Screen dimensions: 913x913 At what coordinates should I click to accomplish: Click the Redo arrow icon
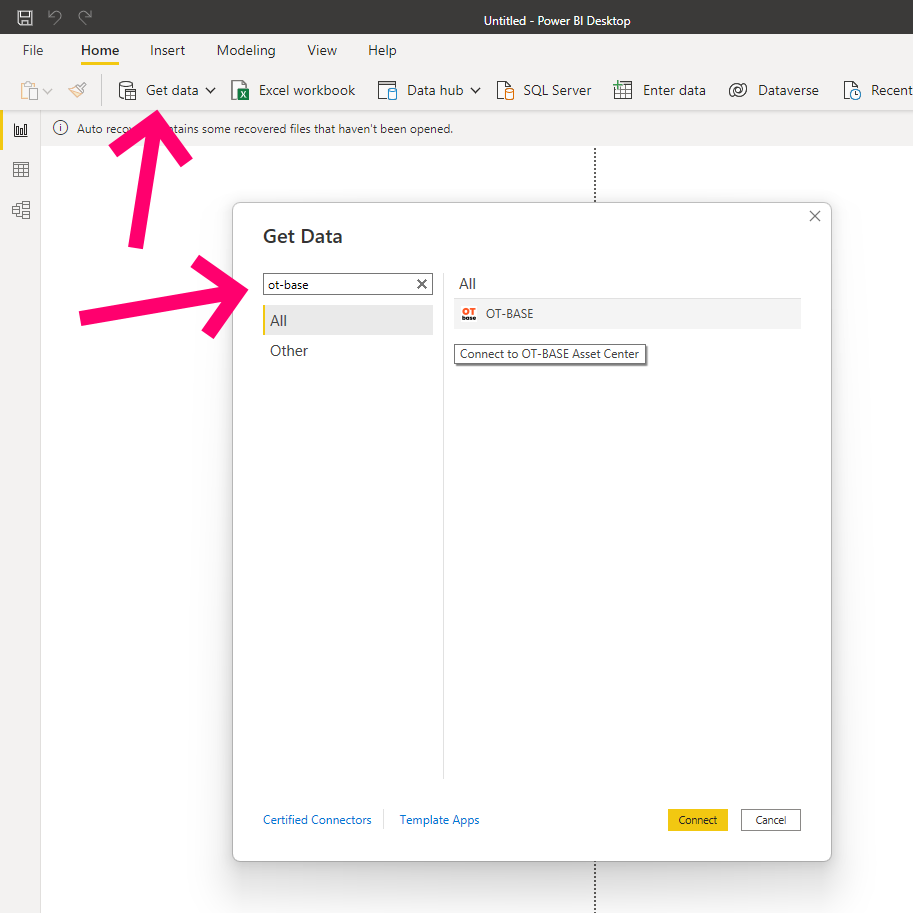pyautogui.click(x=85, y=17)
